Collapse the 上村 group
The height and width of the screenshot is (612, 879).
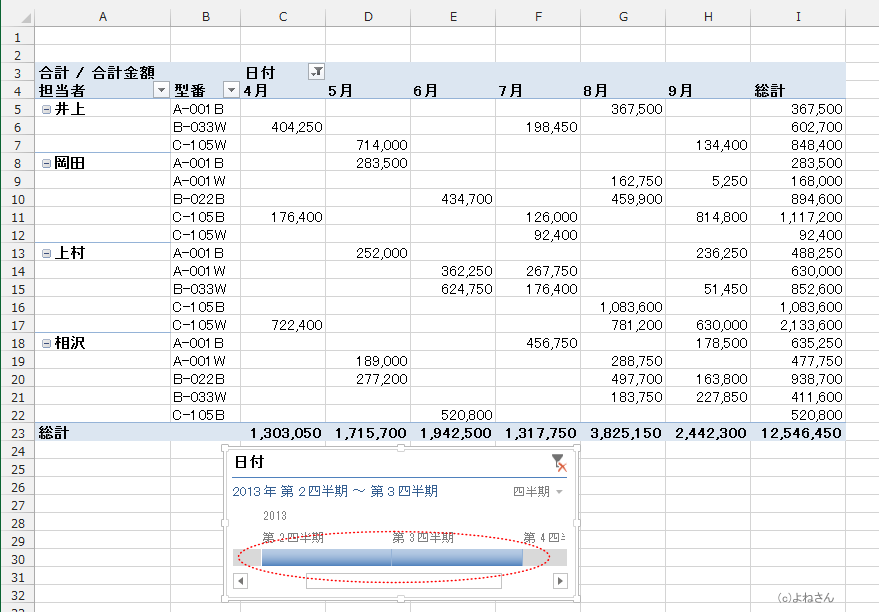tap(46, 253)
